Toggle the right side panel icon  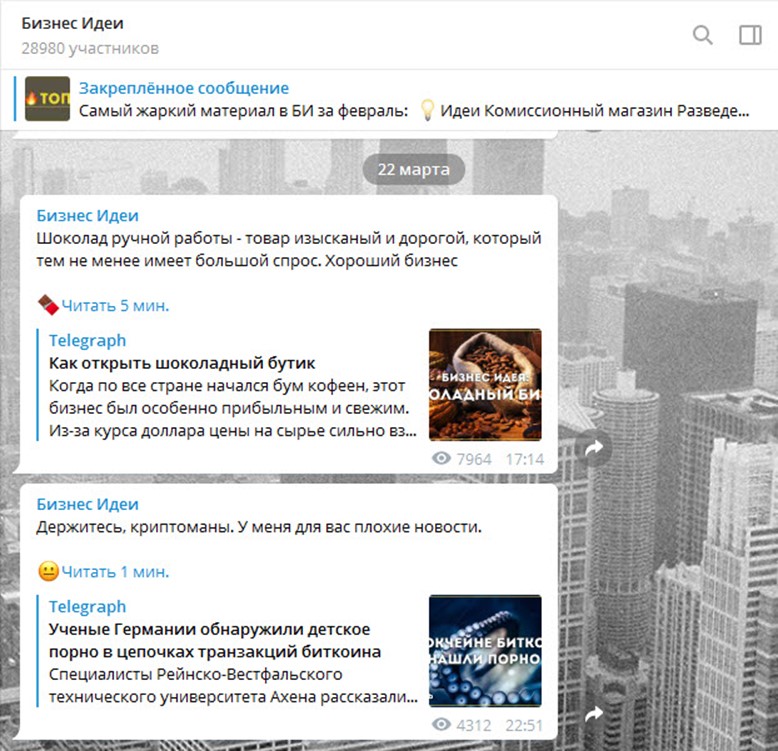(750, 35)
